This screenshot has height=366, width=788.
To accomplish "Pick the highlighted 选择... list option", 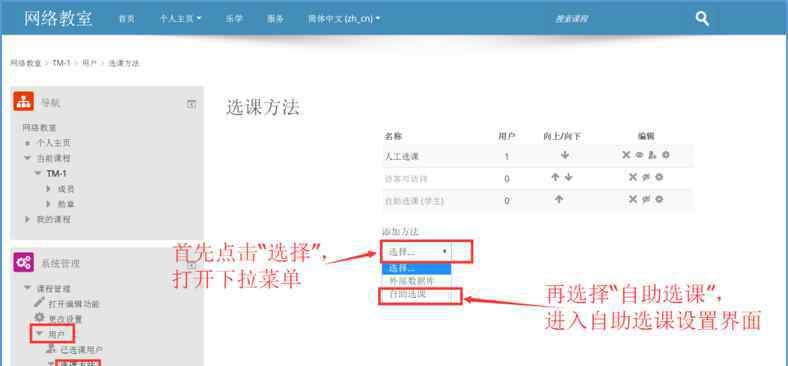I will [417, 269].
